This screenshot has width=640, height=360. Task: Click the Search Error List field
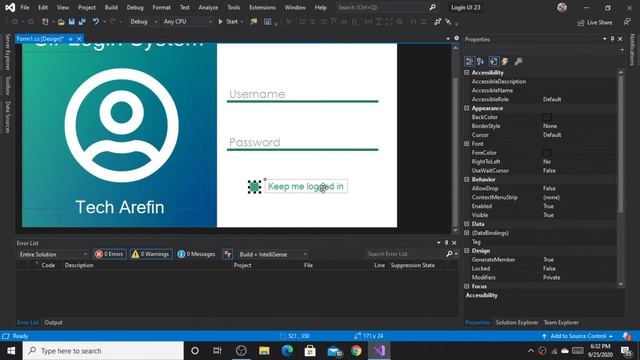404,254
